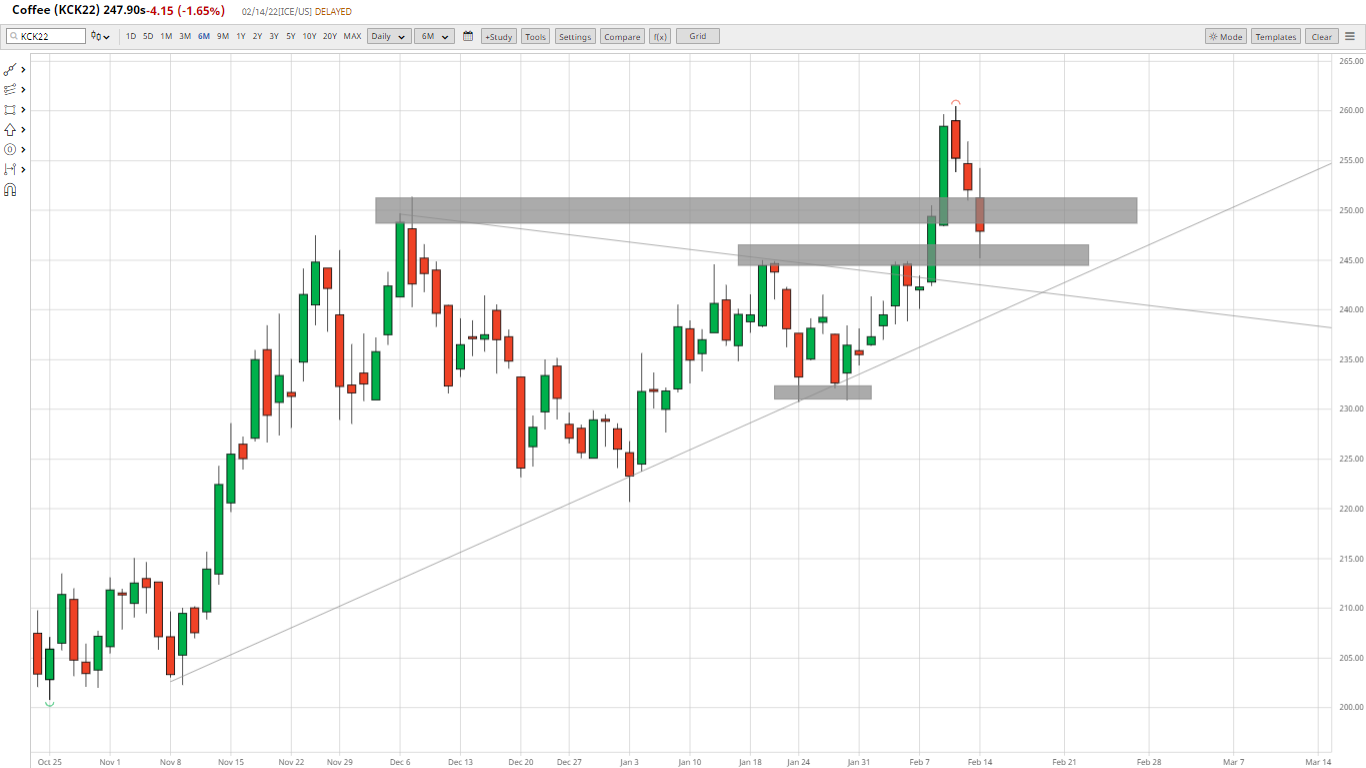Image resolution: width=1366 pixels, height=768 pixels.
Task: Open the Templates button
Action: 1276,36
